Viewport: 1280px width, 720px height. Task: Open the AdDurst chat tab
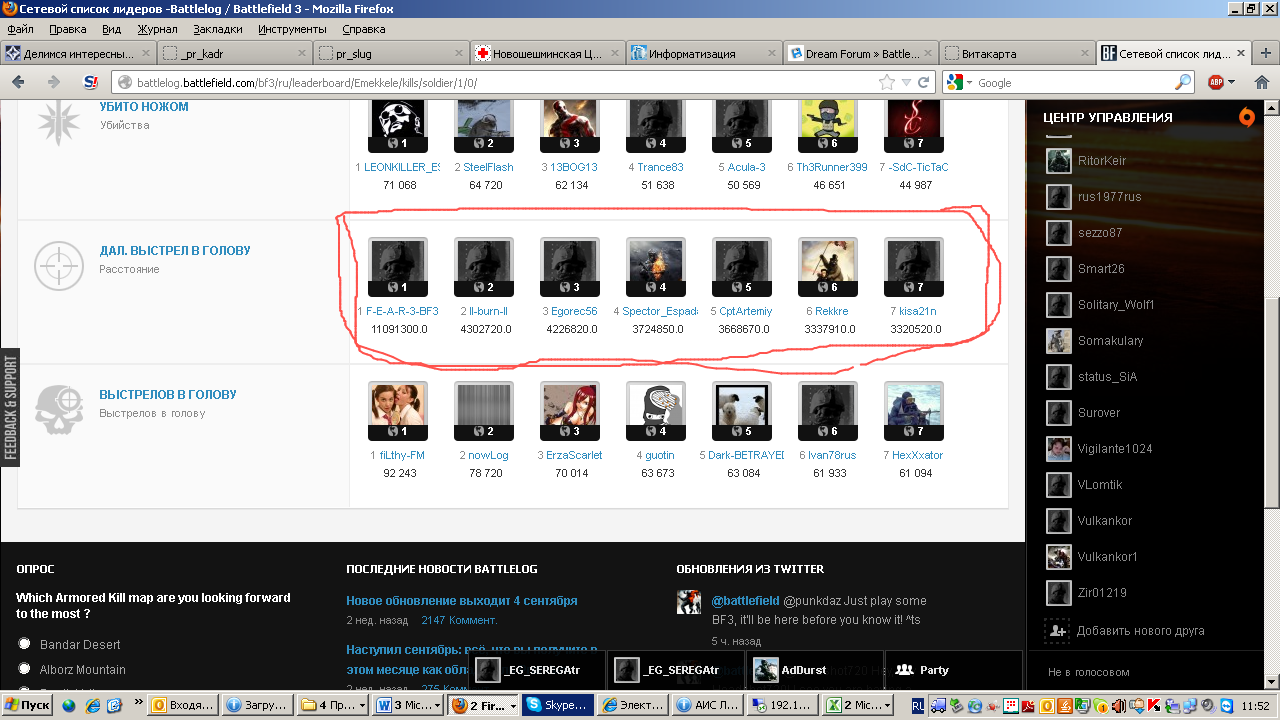817,670
